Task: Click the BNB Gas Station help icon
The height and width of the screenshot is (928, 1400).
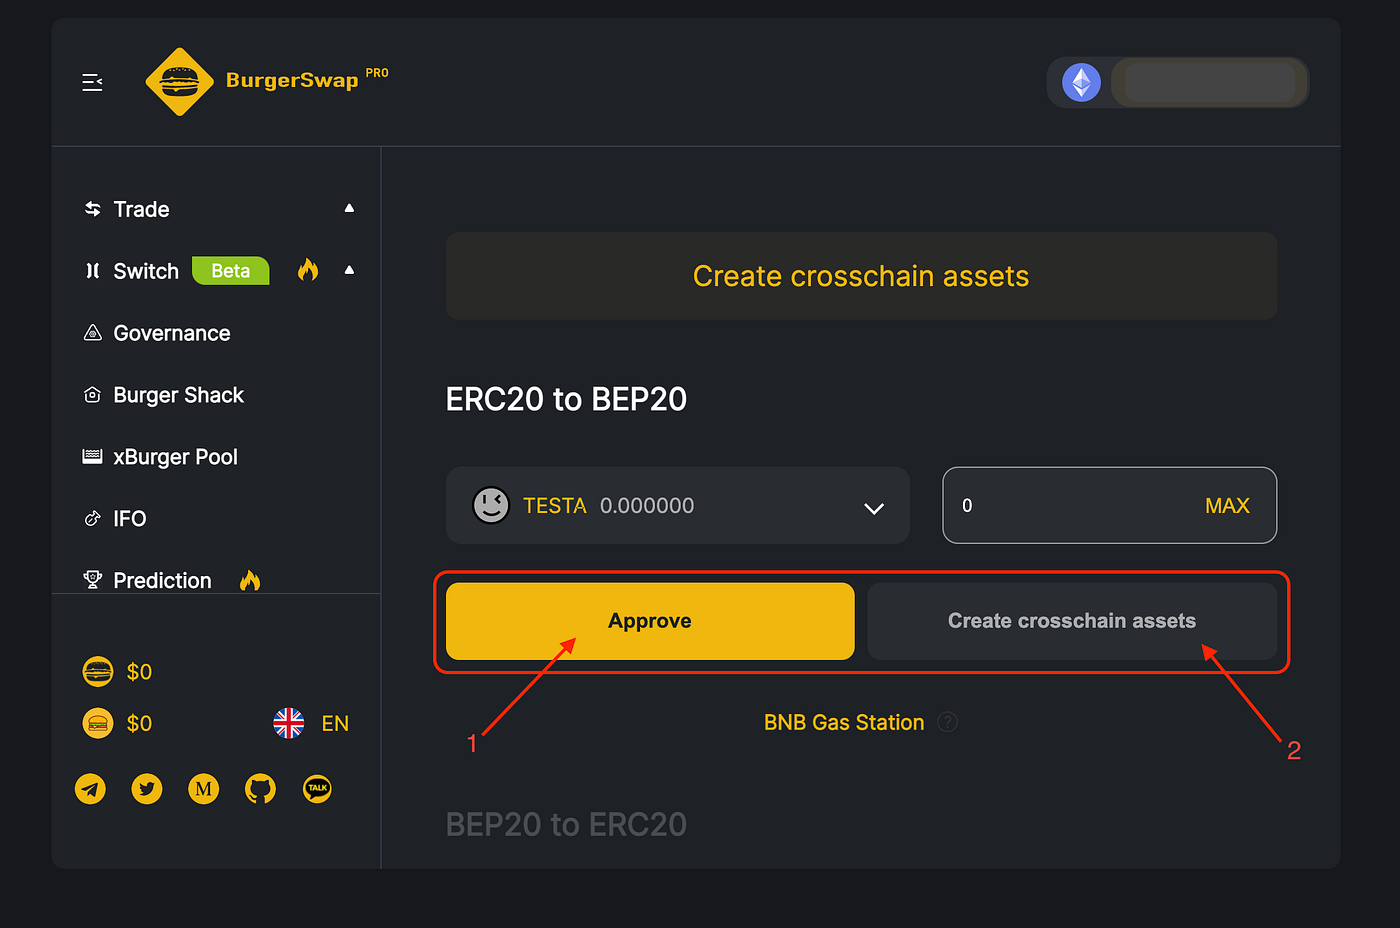Action: point(947,722)
